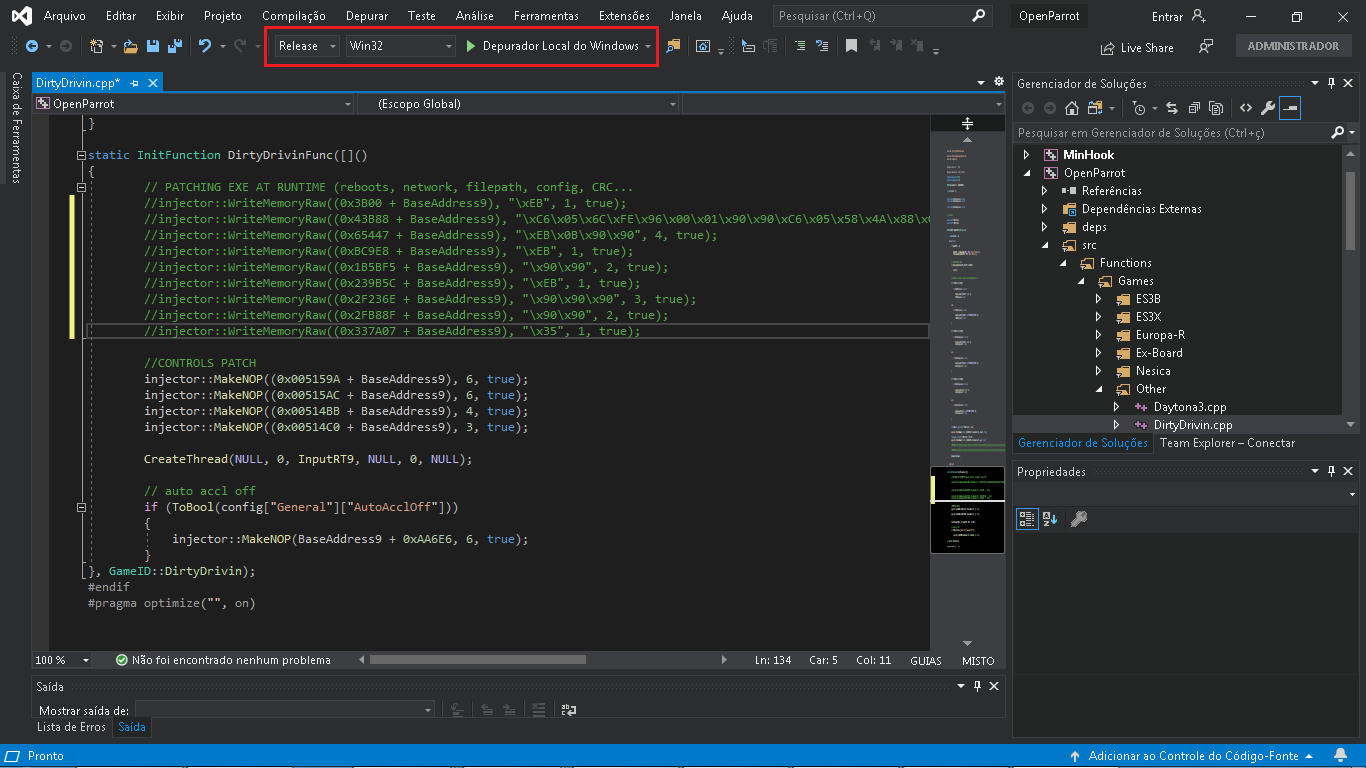Start debugging with the green play arrow
Image resolution: width=1366 pixels, height=768 pixels.
tap(471, 46)
